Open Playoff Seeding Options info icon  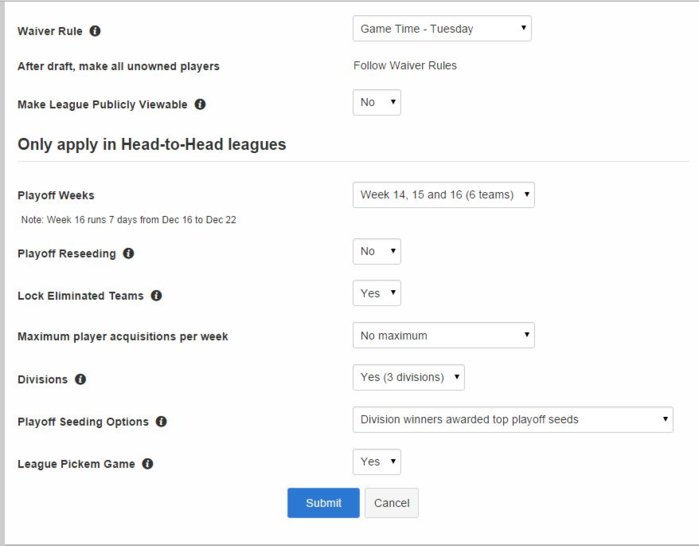point(161,422)
